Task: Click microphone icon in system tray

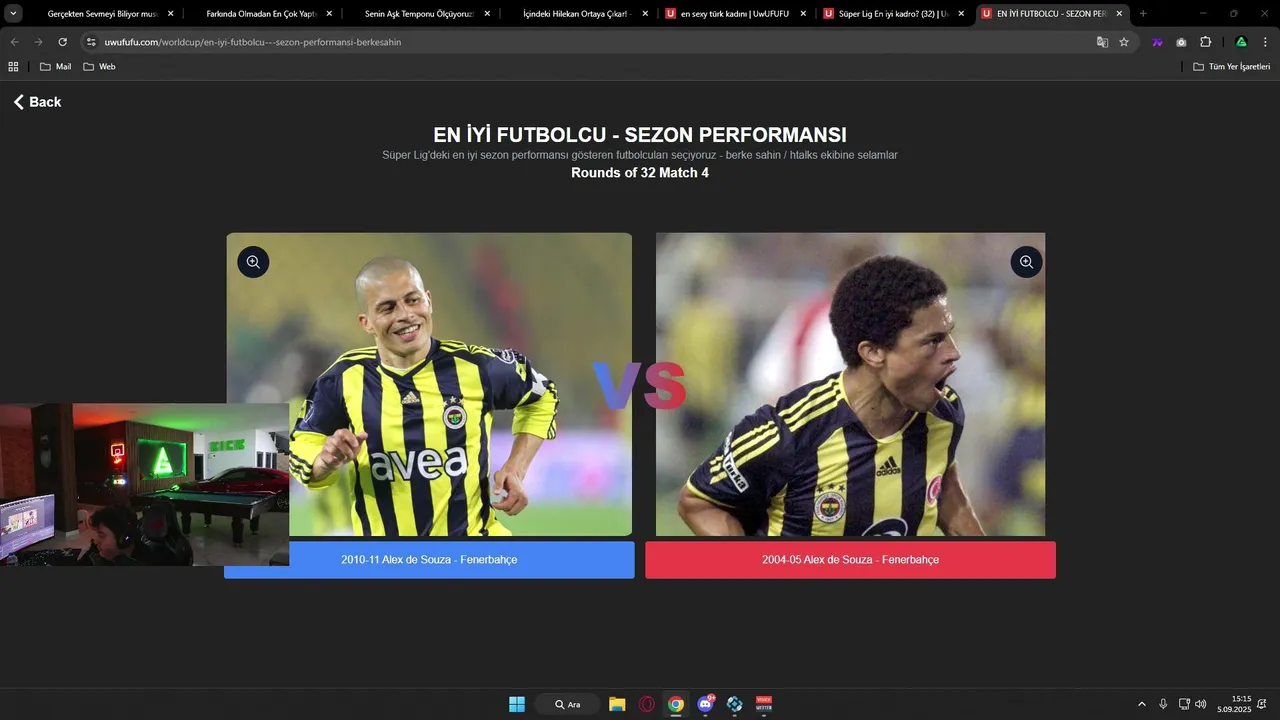Action: [1163, 704]
